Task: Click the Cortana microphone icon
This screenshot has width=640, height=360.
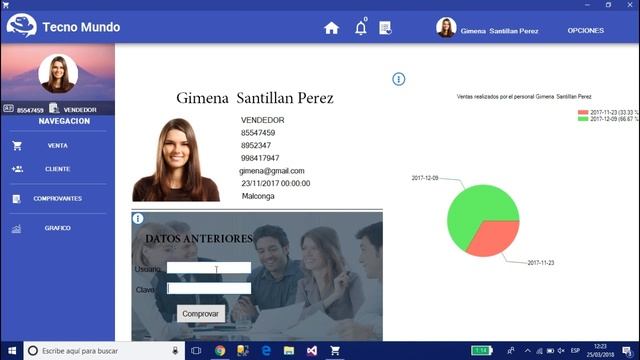Action: [175, 351]
